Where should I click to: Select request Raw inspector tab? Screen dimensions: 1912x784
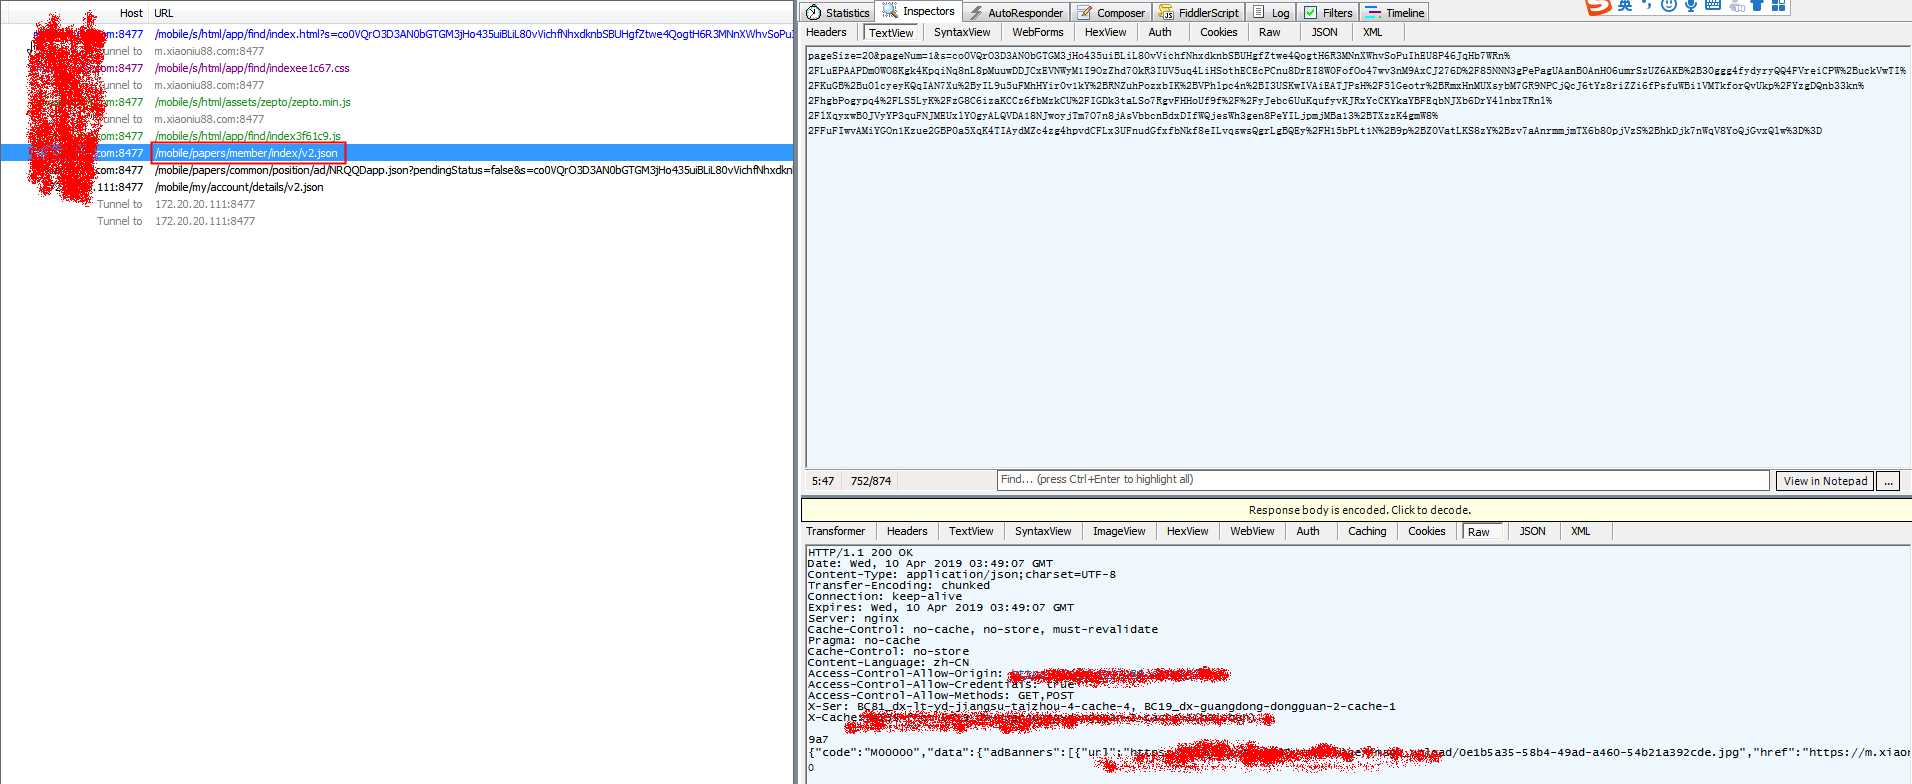1269,32
